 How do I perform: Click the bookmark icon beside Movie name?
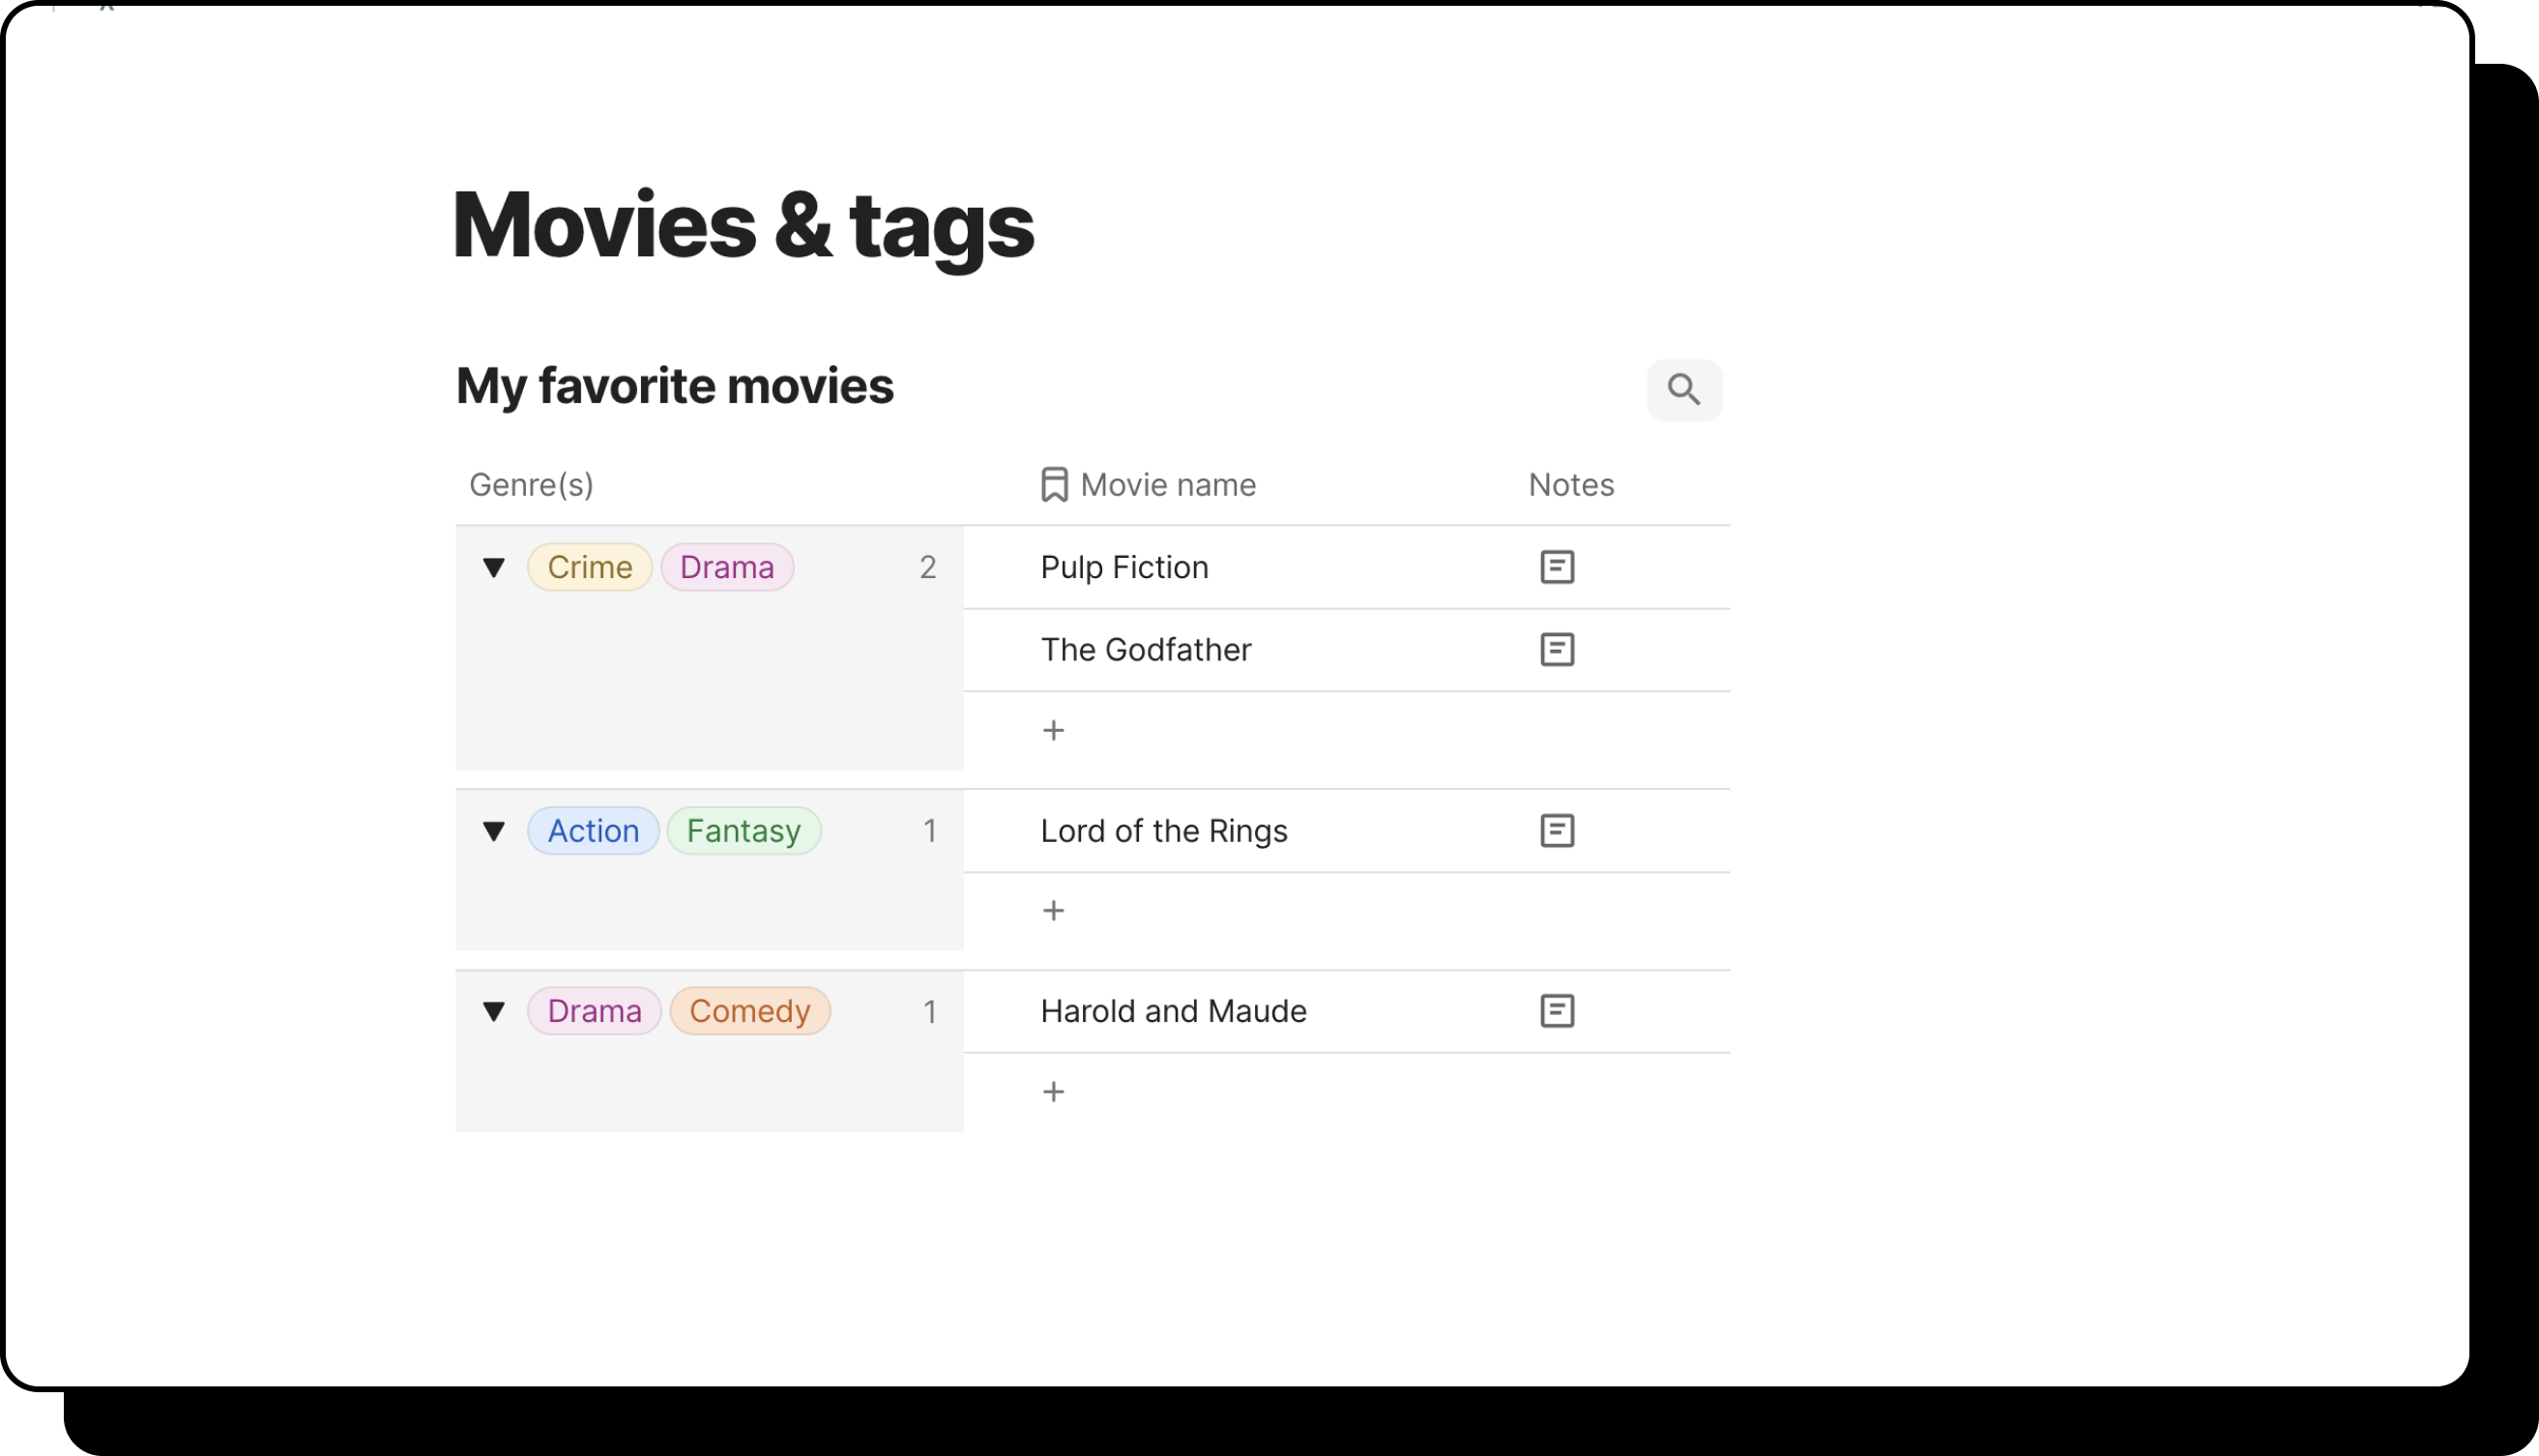pyautogui.click(x=1053, y=485)
